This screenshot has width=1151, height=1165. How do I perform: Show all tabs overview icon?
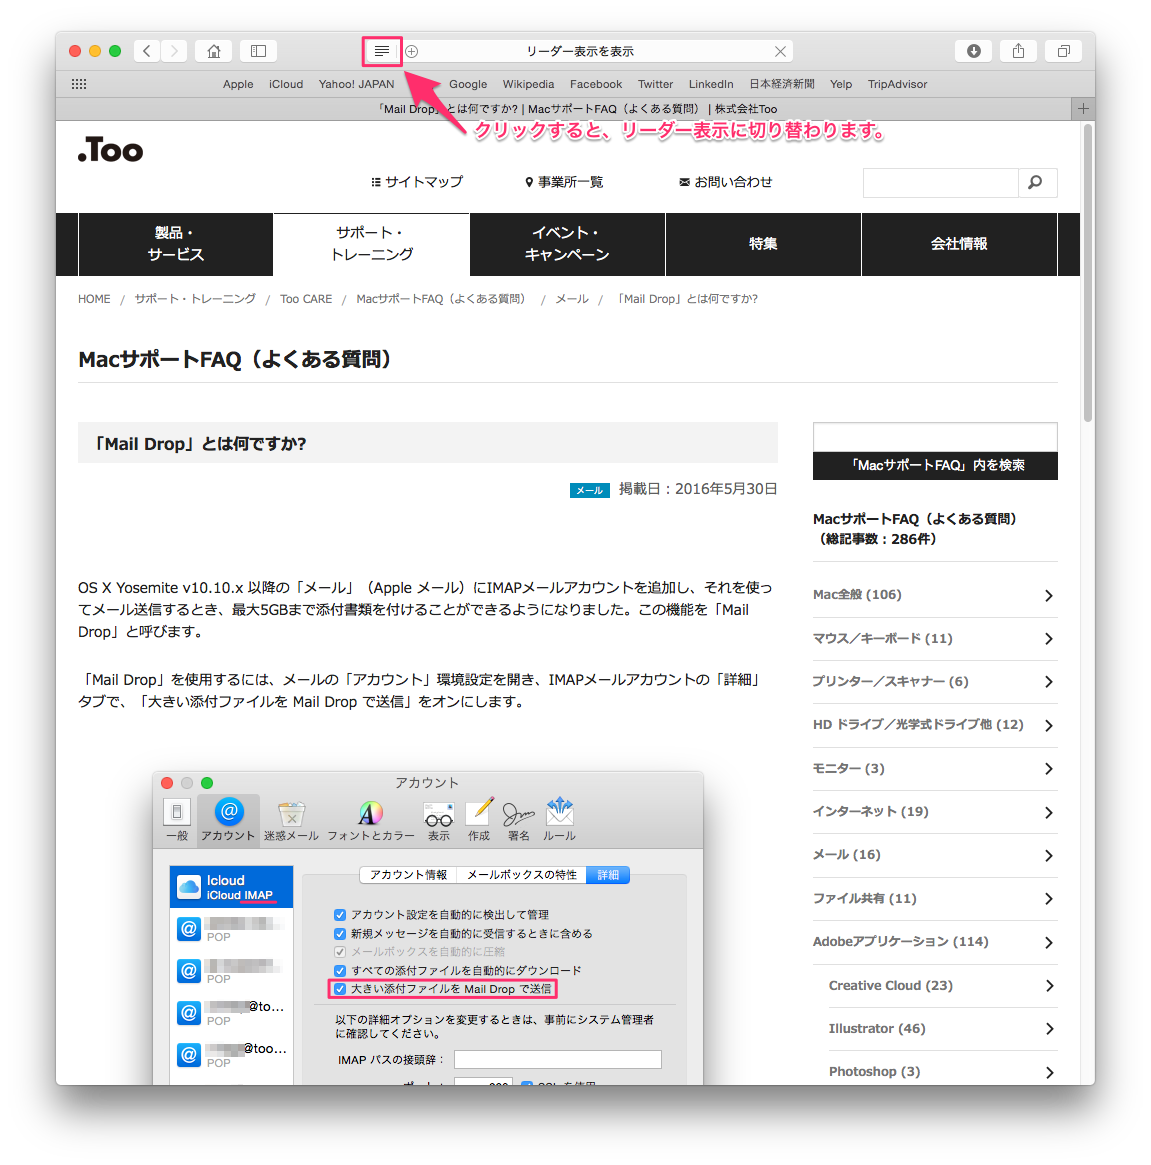click(x=1063, y=51)
